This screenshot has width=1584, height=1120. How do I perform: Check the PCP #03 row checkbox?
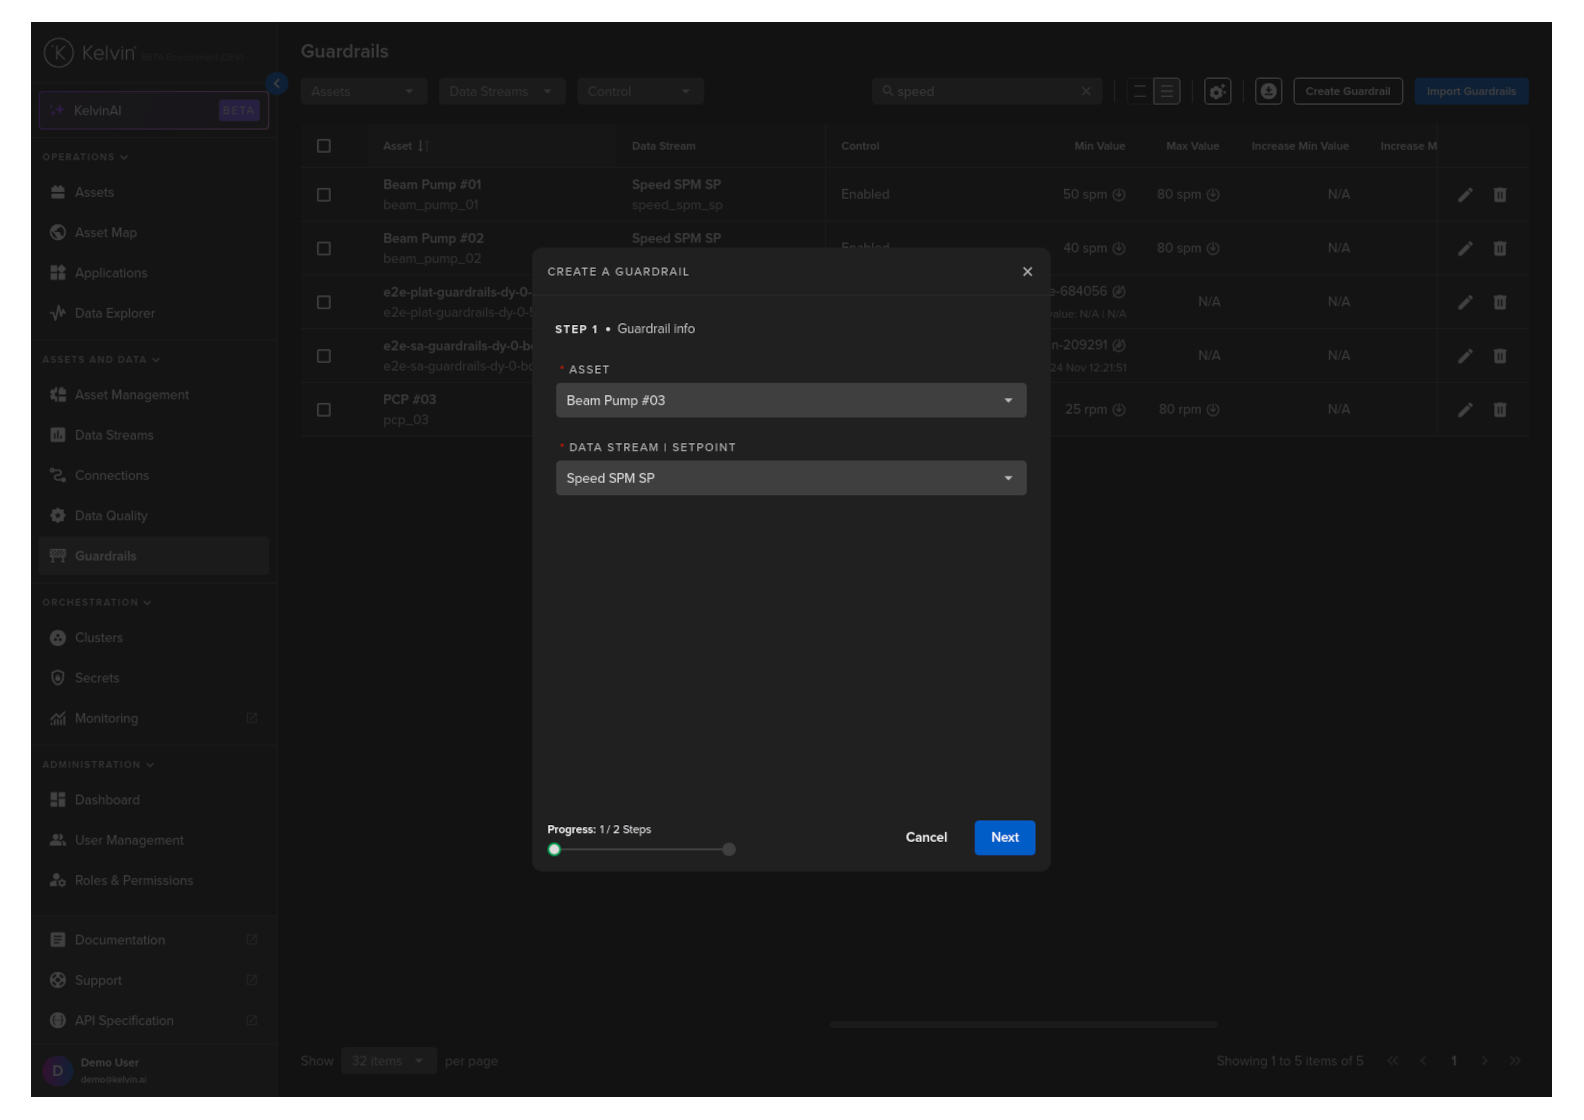pos(324,410)
